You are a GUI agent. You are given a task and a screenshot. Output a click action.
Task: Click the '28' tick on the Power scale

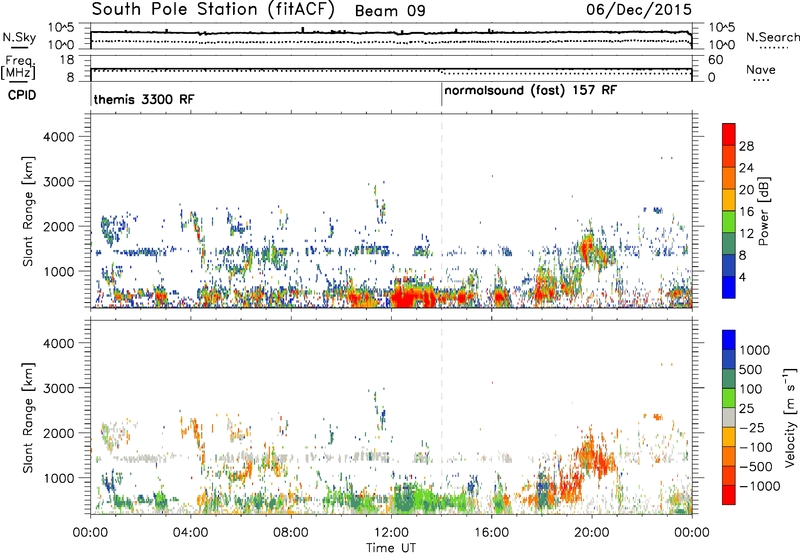746,146
